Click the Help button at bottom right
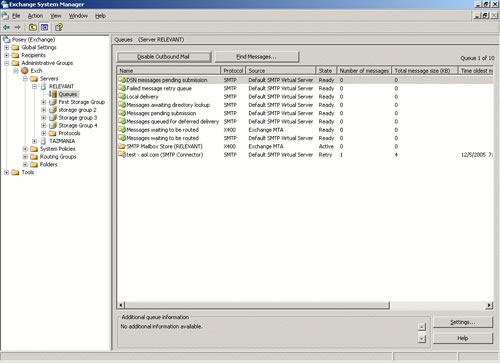The height and width of the screenshot is (363, 500). [463, 338]
